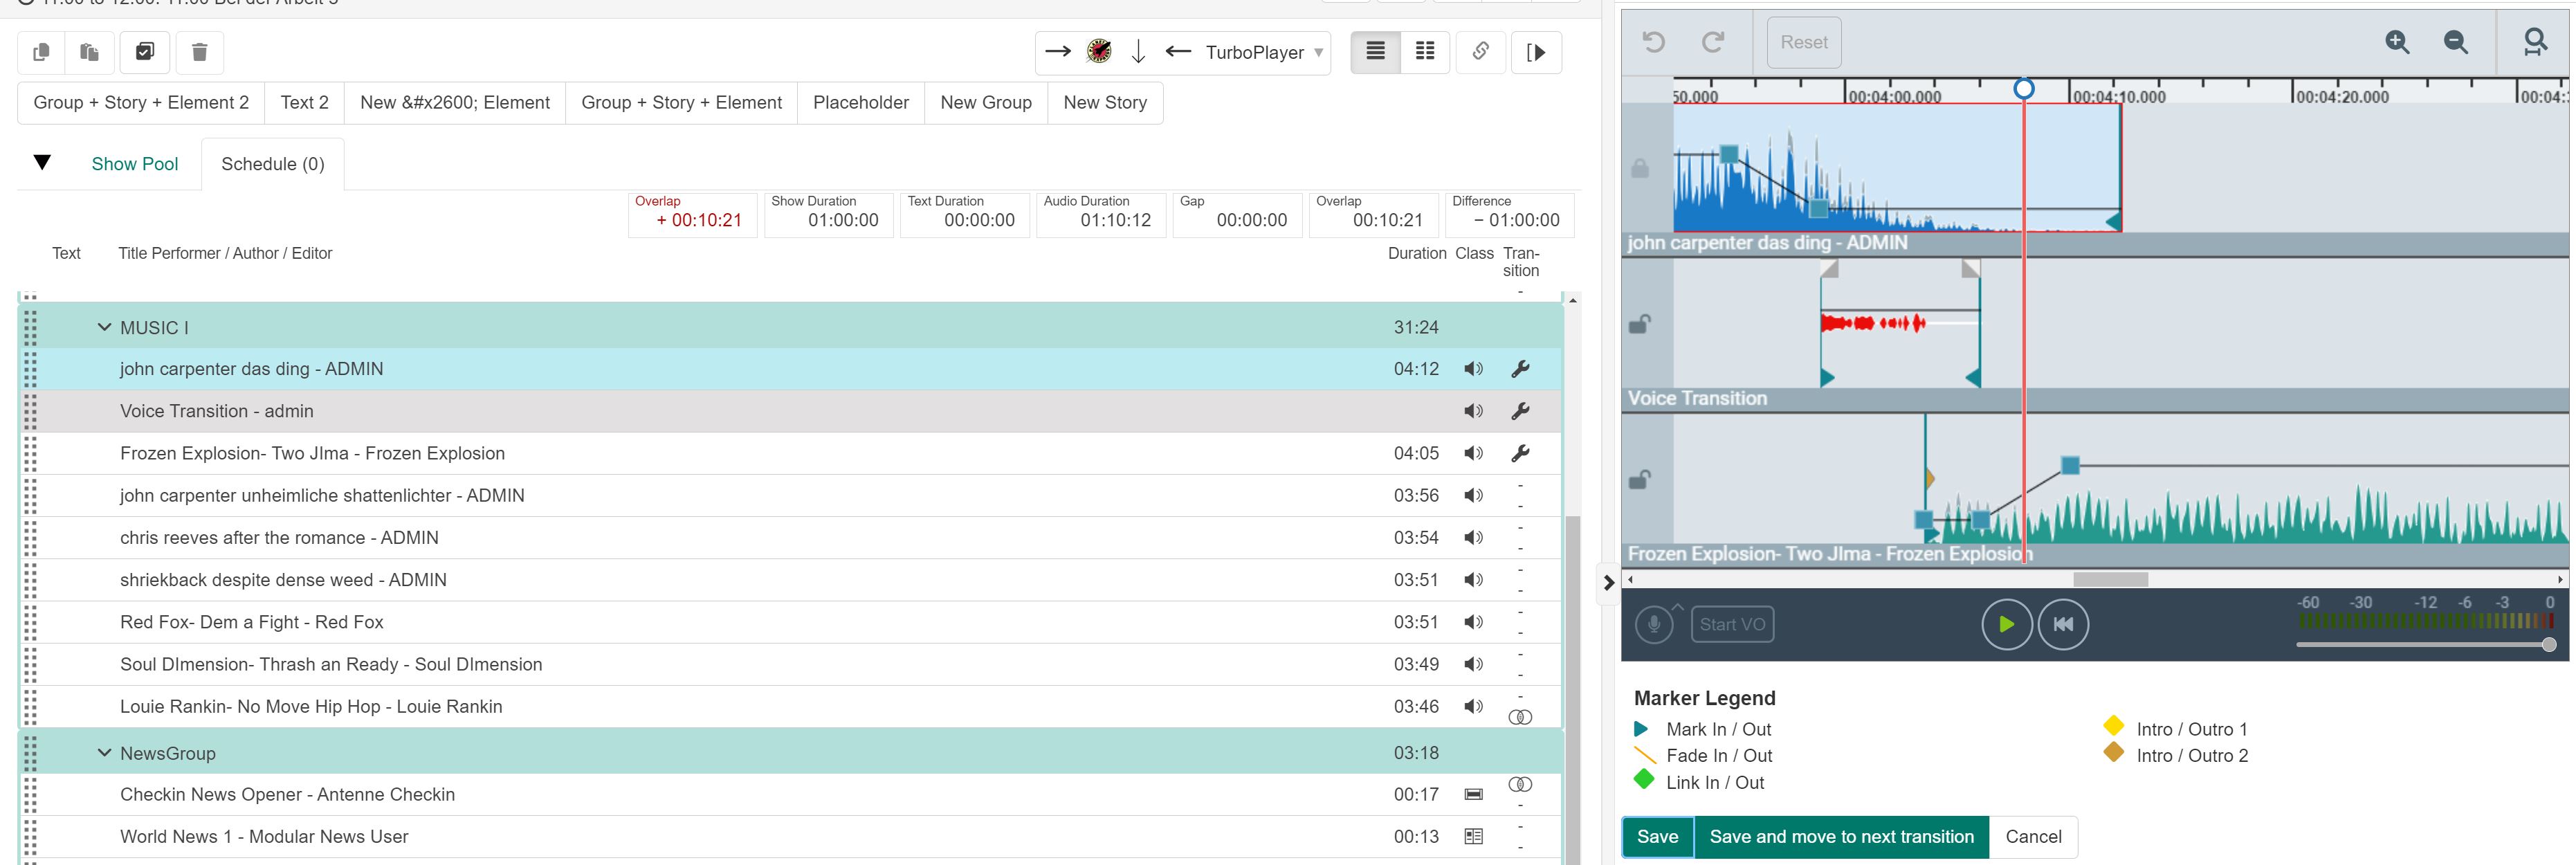This screenshot has height=865, width=2576.
Task: Open the Show Pool tab
Action: pyautogui.click(x=135, y=164)
